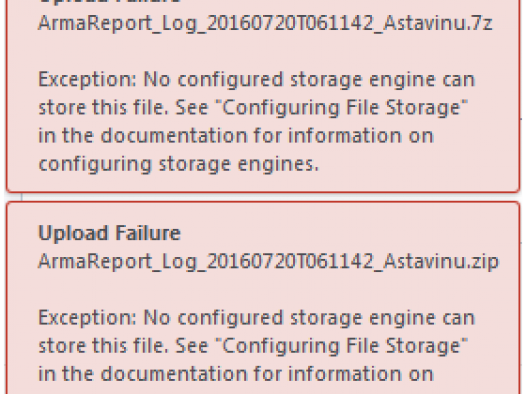The width and height of the screenshot is (526, 394).
Task: Click "in the documentation for information on" in first notification
Action: 236,136
